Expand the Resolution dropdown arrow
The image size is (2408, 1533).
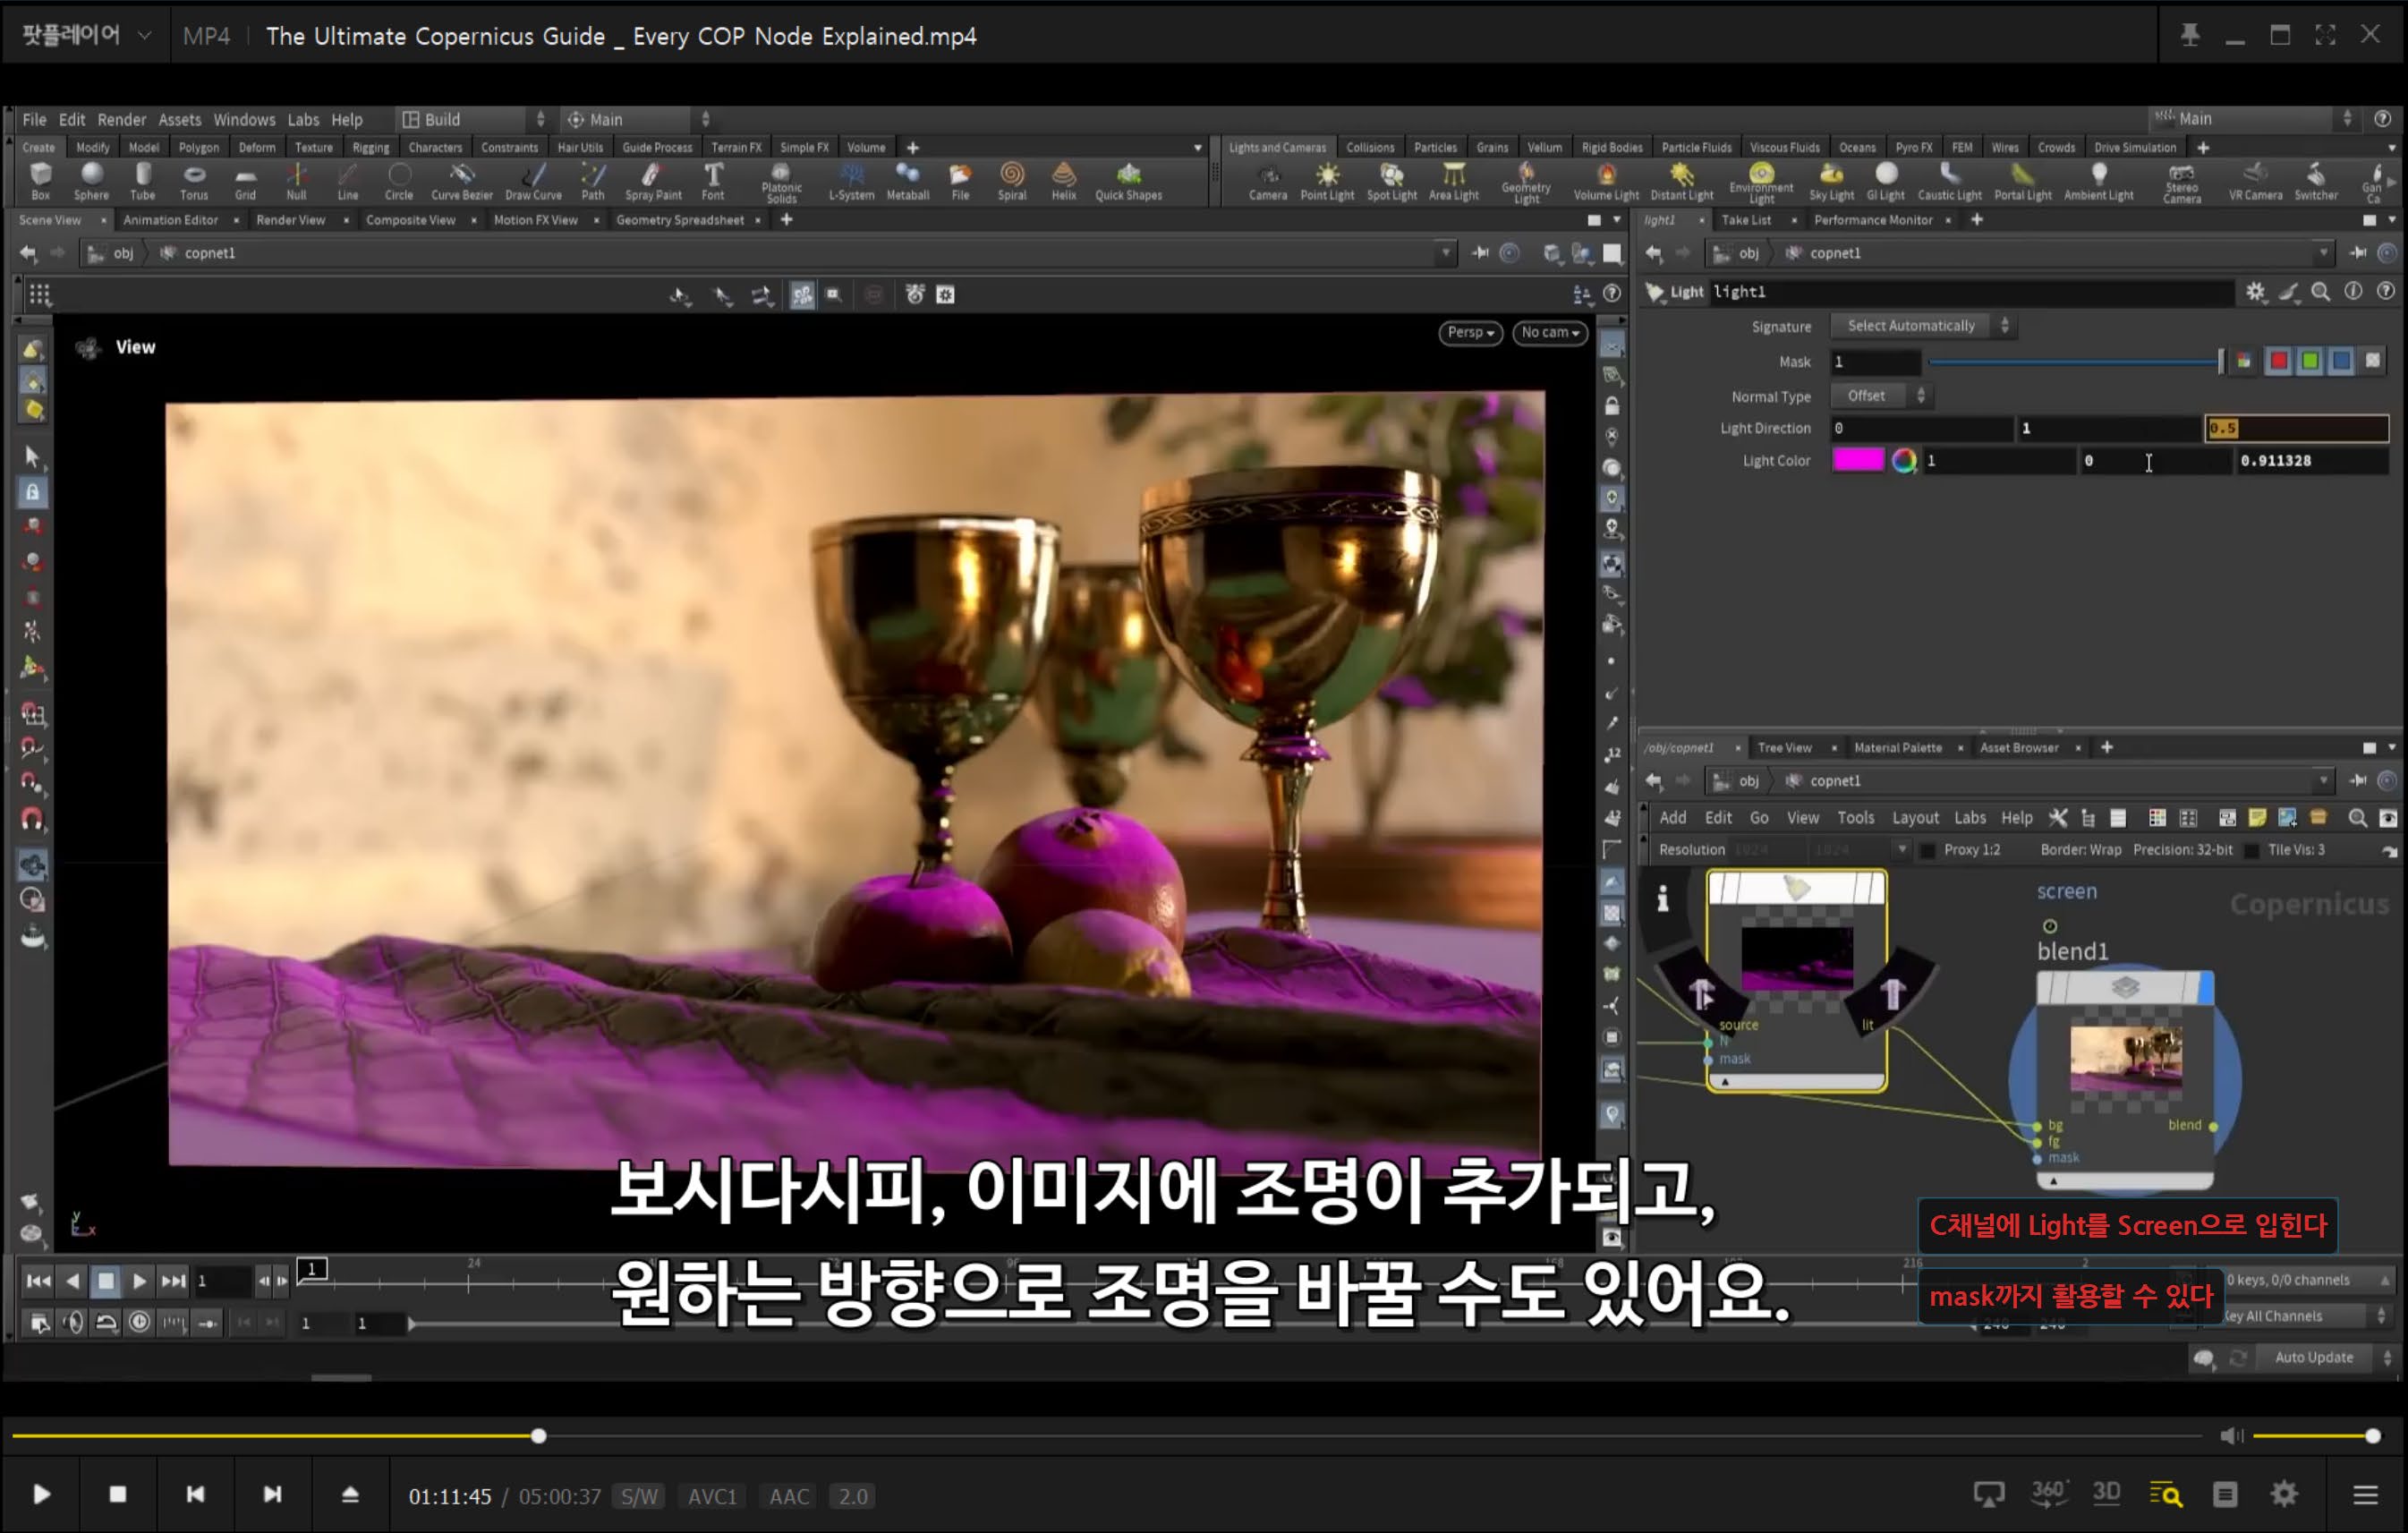(1902, 850)
